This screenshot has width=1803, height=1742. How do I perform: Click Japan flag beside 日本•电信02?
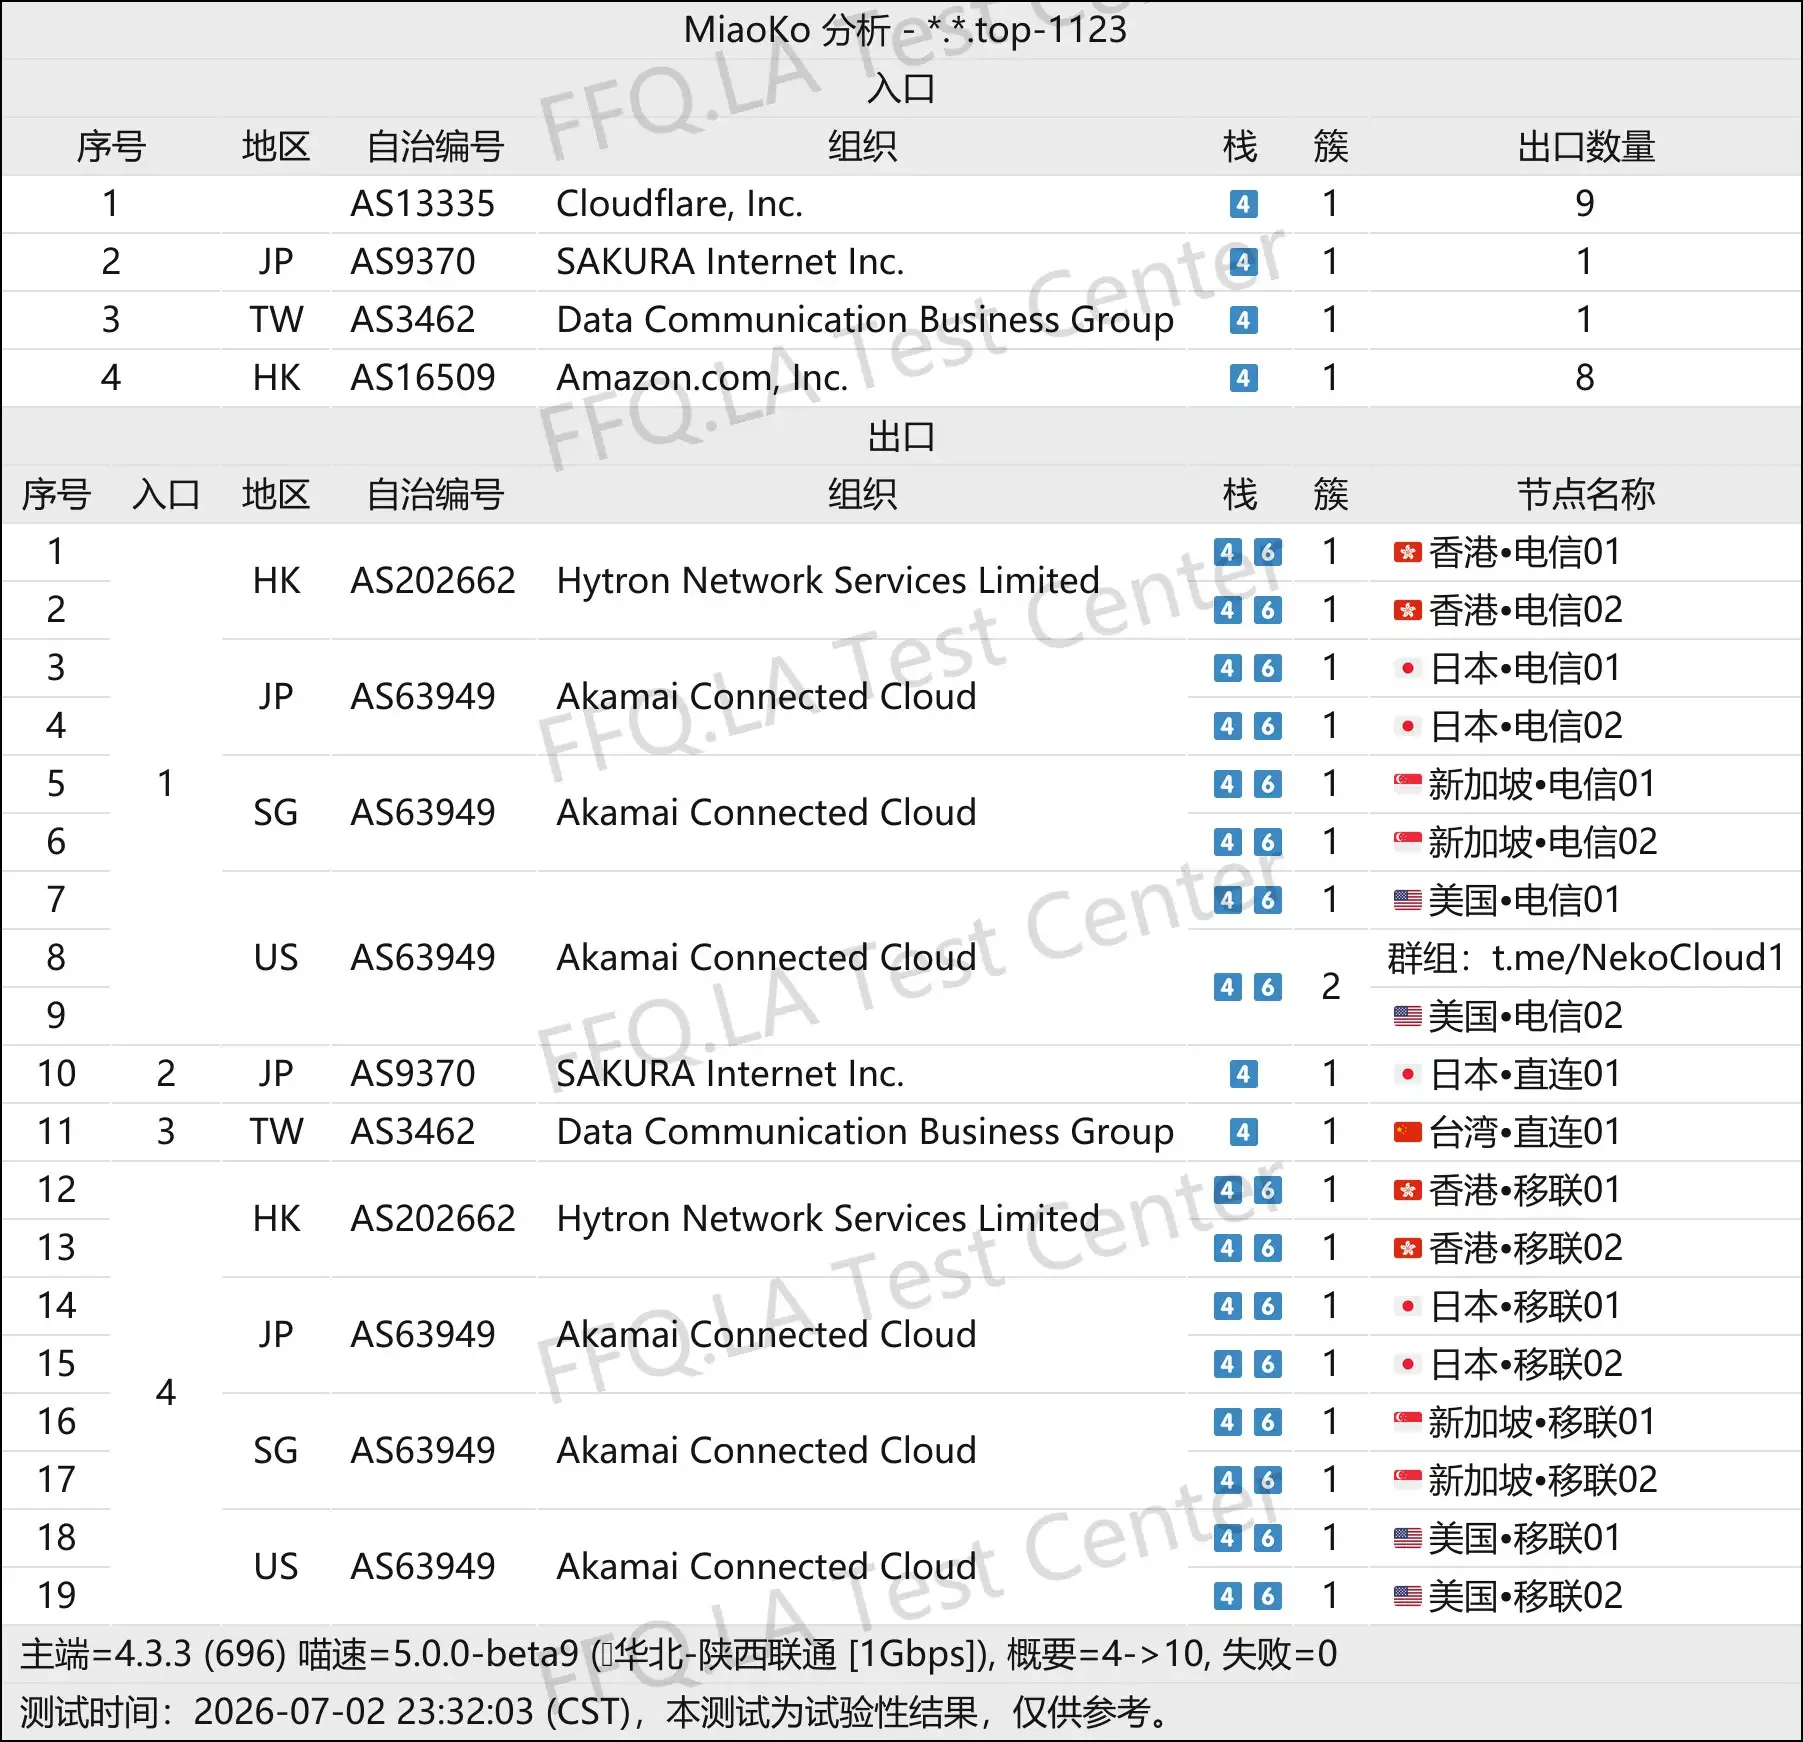click(1407, 726)
